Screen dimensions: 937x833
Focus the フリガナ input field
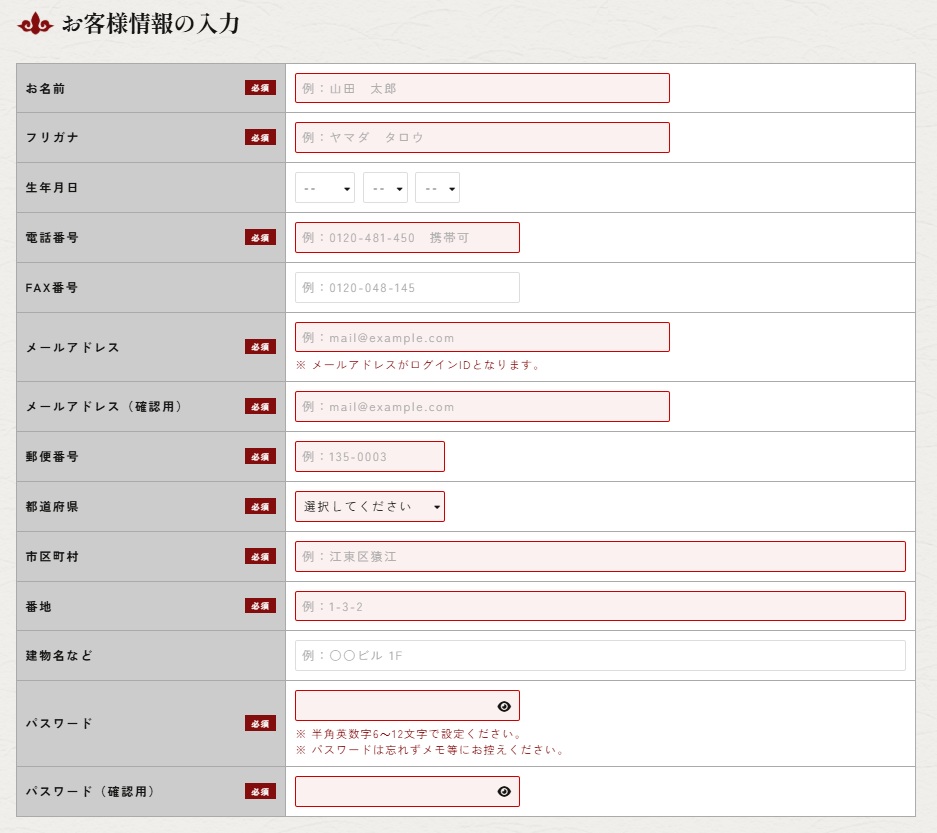coord(481,138)
